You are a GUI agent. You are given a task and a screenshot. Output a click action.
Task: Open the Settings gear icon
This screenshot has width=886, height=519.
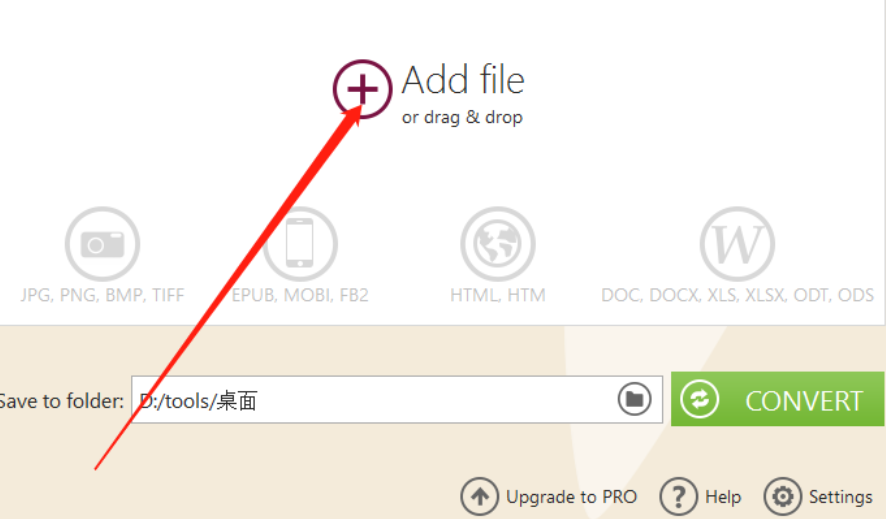(783, 496)
